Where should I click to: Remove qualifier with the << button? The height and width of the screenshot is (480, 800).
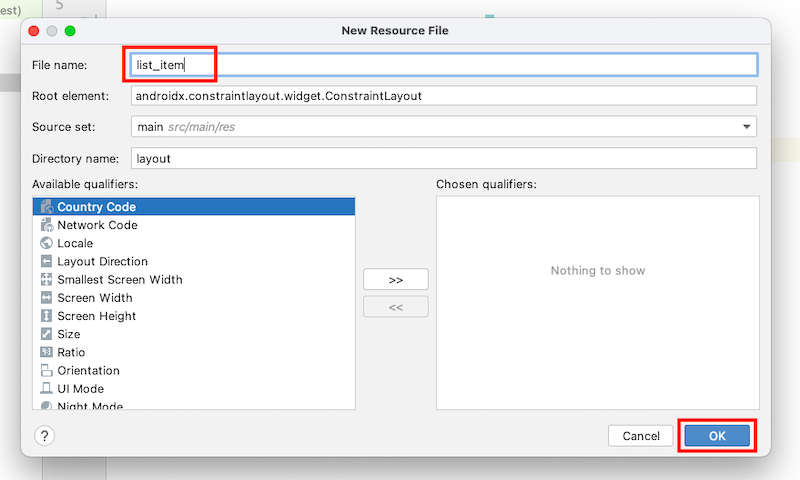point(396,307)
